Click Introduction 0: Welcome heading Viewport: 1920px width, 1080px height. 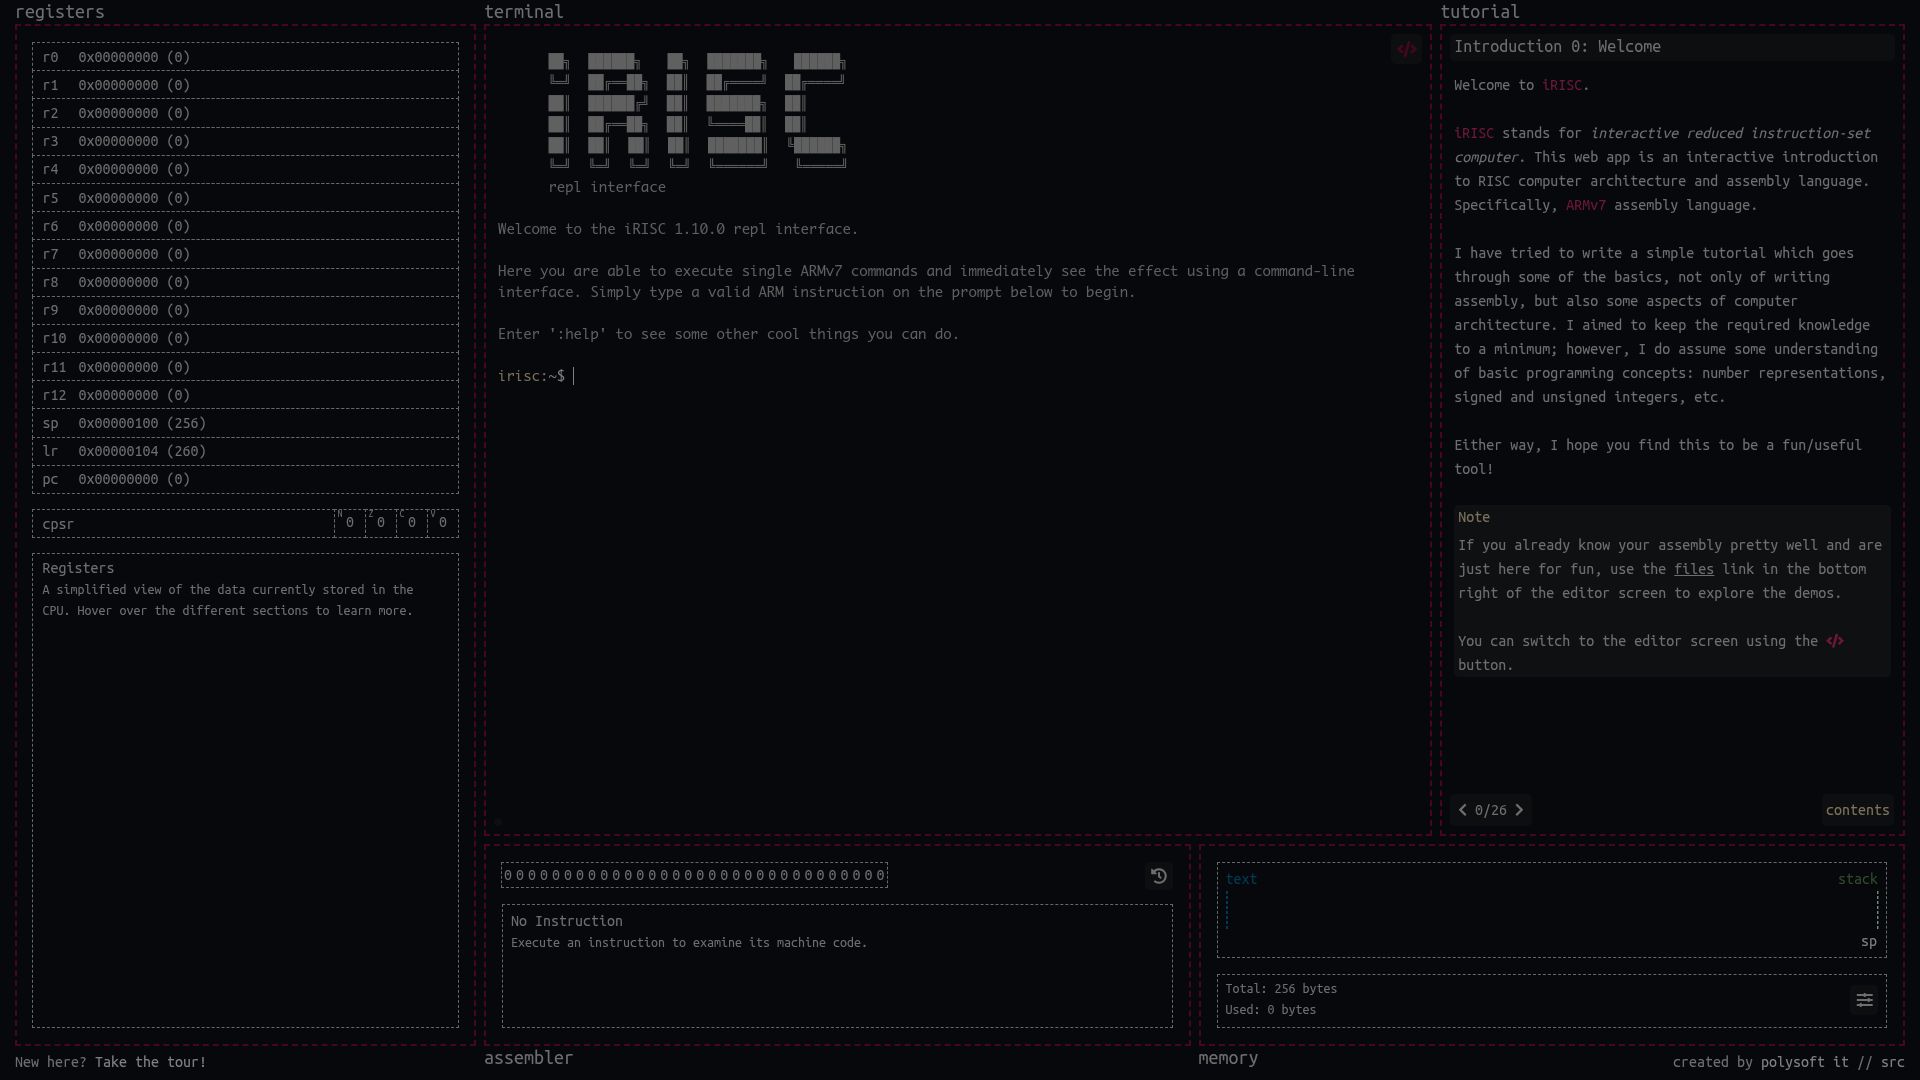point(1557,46)
